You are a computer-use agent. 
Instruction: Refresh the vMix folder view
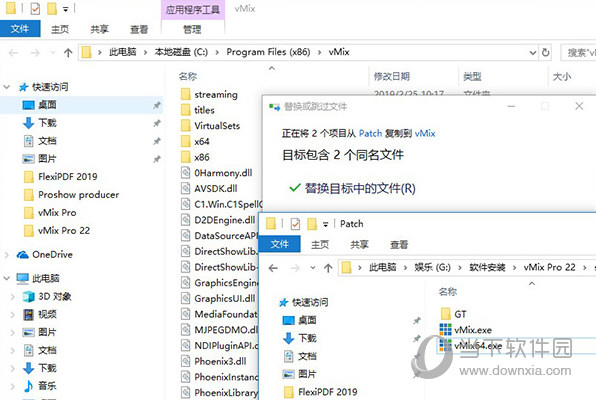click(545, 52)
